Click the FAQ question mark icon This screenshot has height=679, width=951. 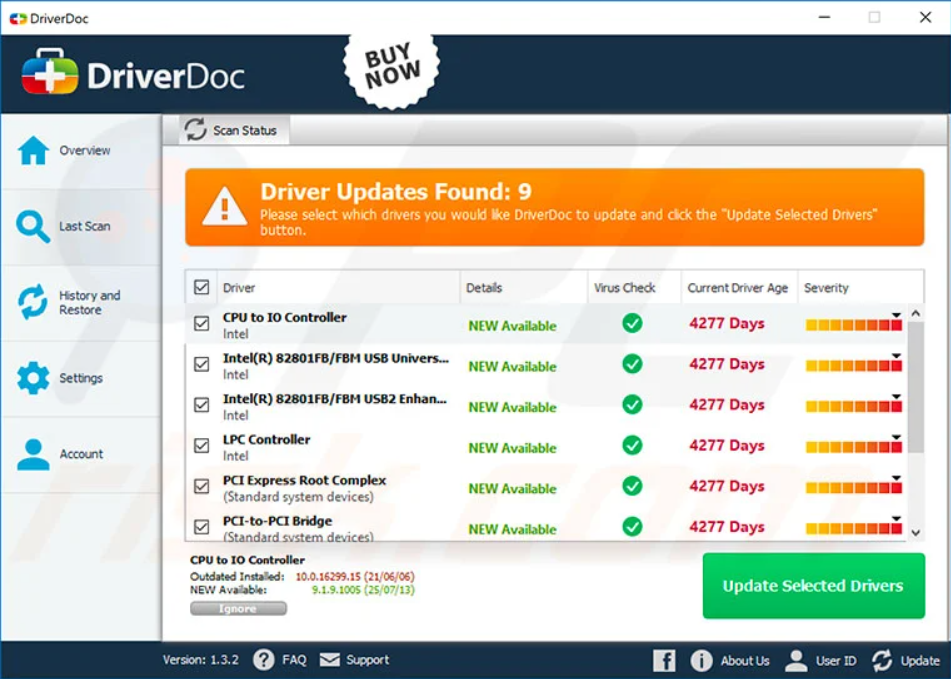pos(264,660)
